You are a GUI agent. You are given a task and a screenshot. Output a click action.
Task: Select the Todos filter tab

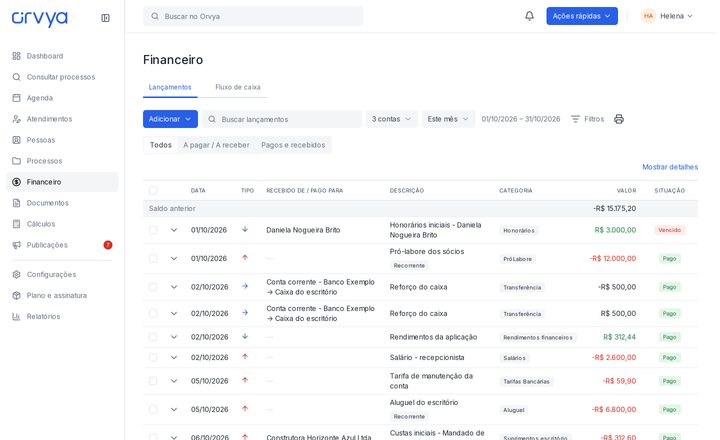coord(161,145)
